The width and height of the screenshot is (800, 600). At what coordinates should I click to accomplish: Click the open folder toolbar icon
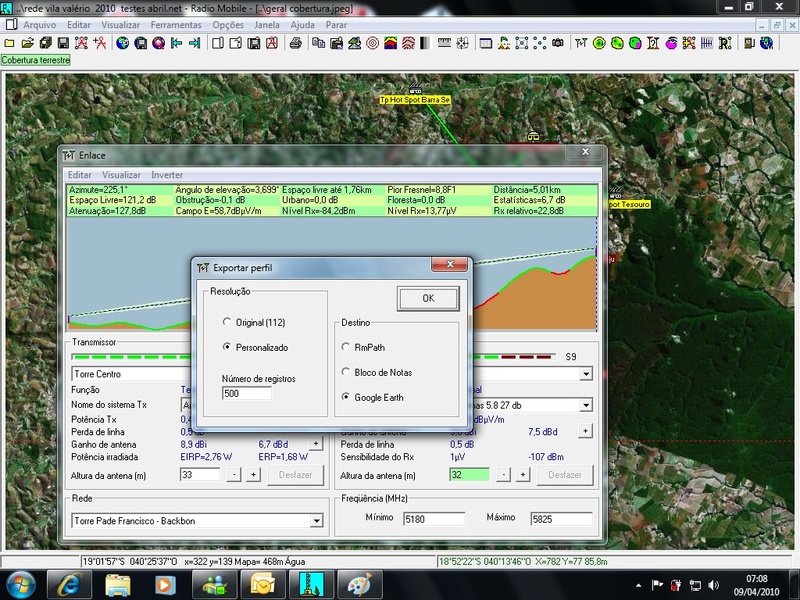click(28, 43)
